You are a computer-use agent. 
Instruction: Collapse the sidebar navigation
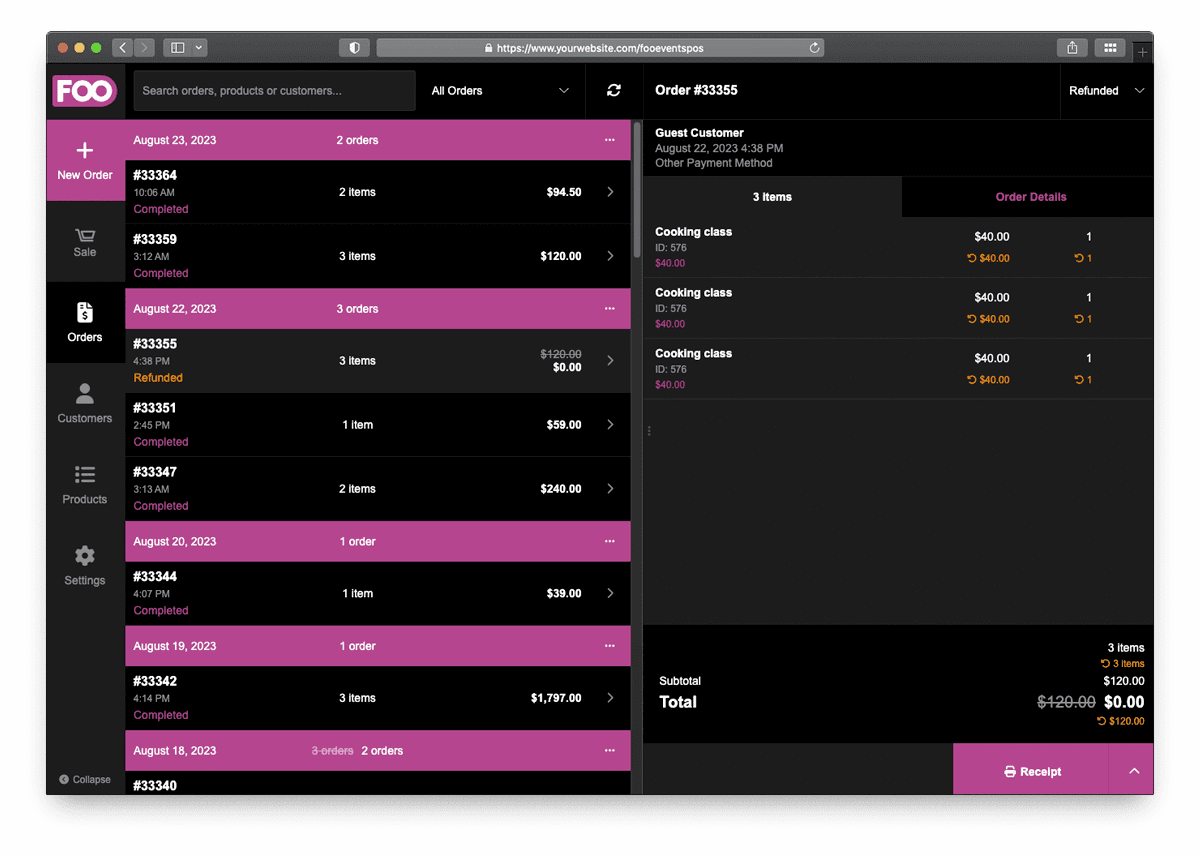click(84, 779)
